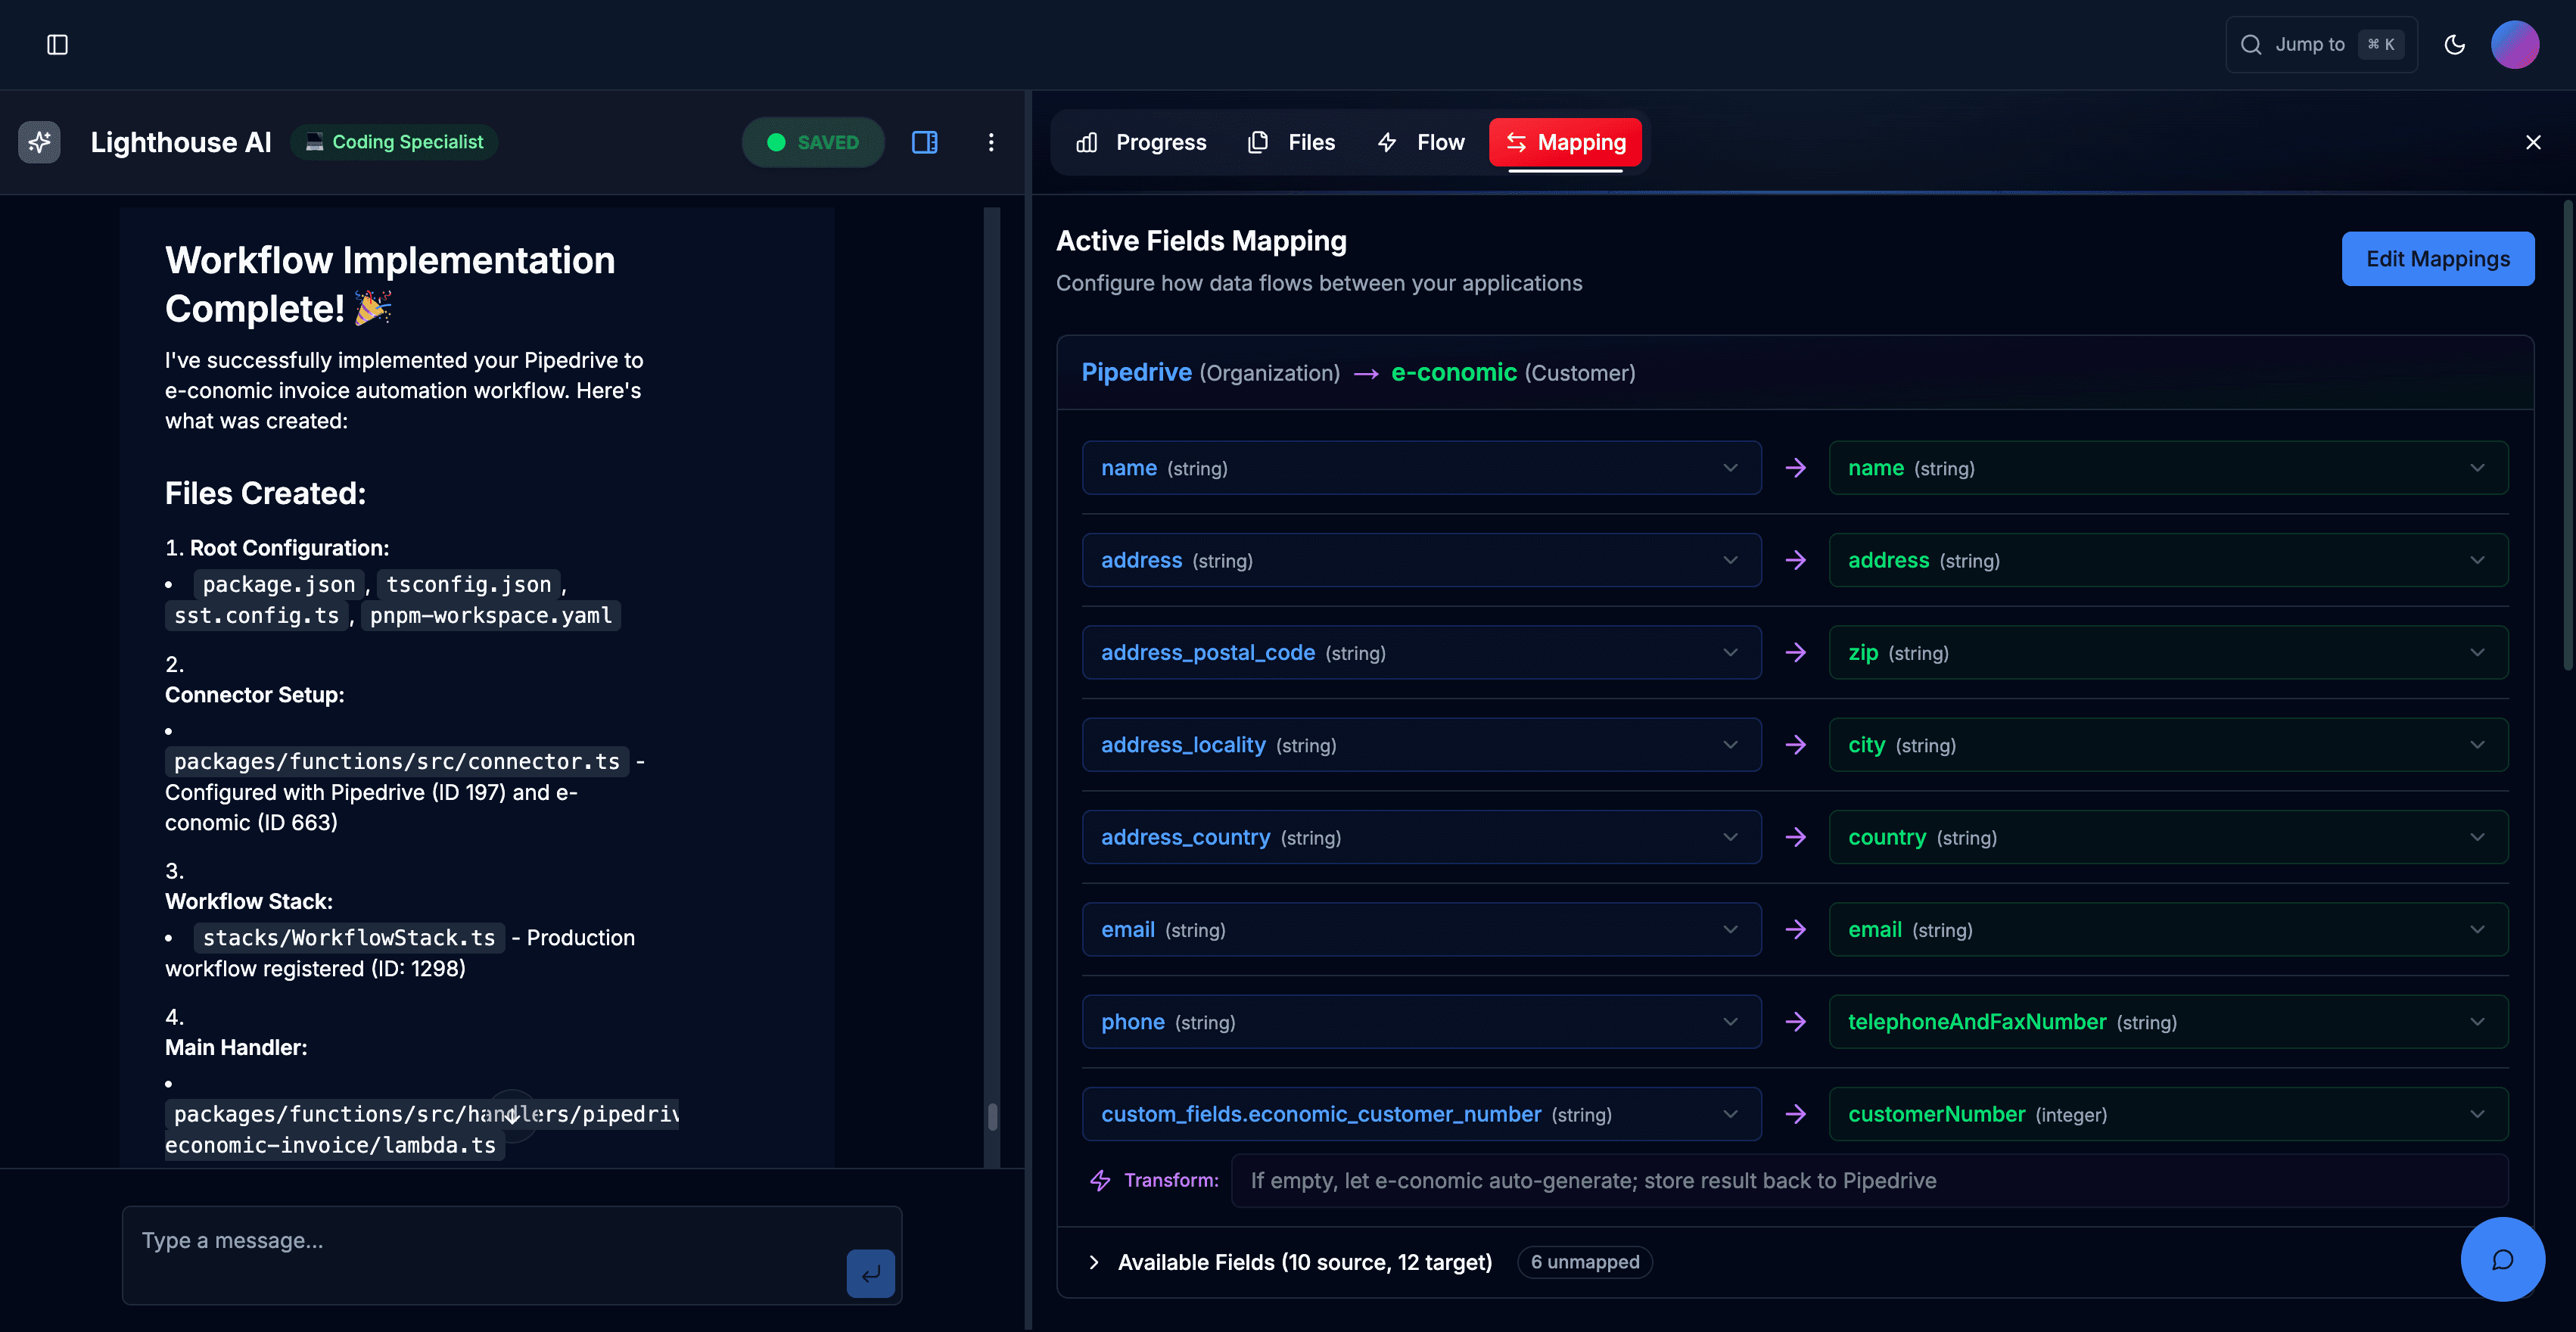Open the Jump to search box
The width and height of the screenshot is (2576, 1332).
point(2320,44)
